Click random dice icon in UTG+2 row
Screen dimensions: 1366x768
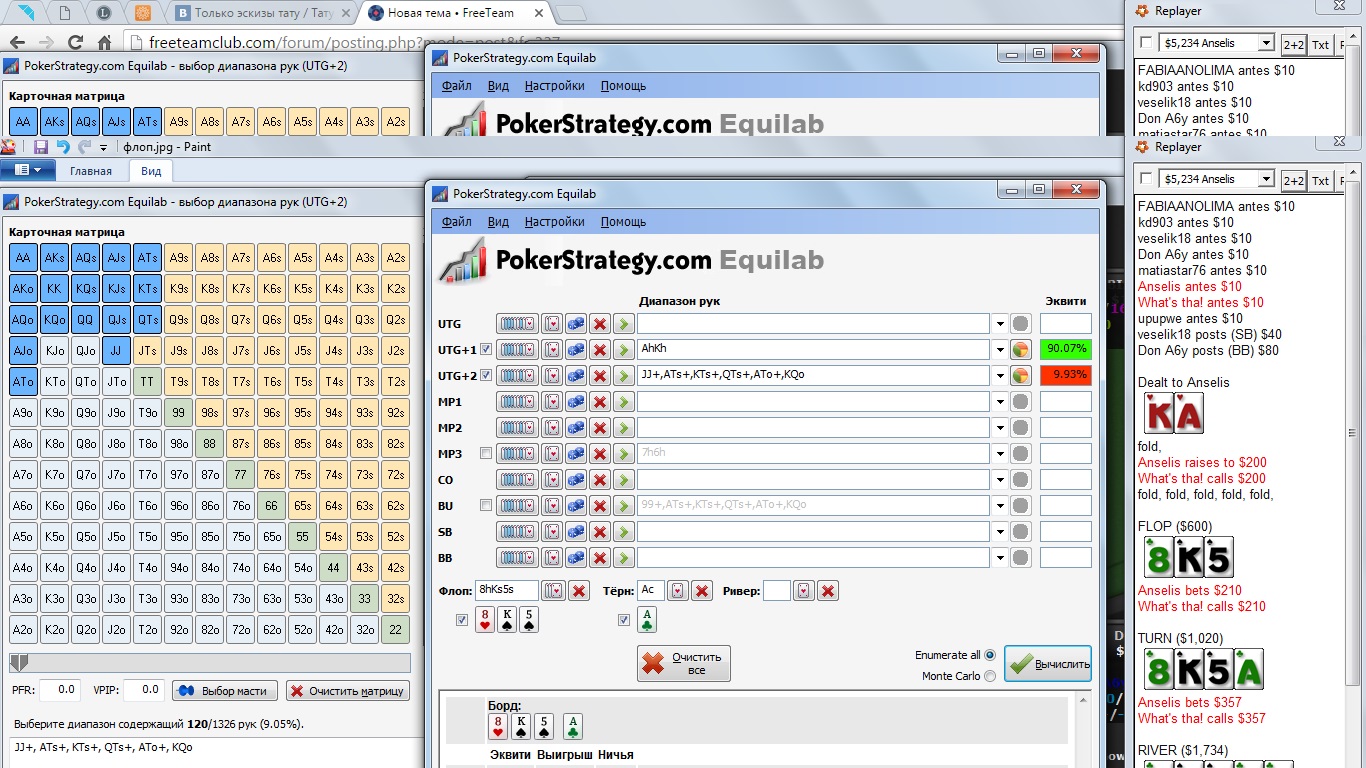pyautogui.click(x=576, y=376)
